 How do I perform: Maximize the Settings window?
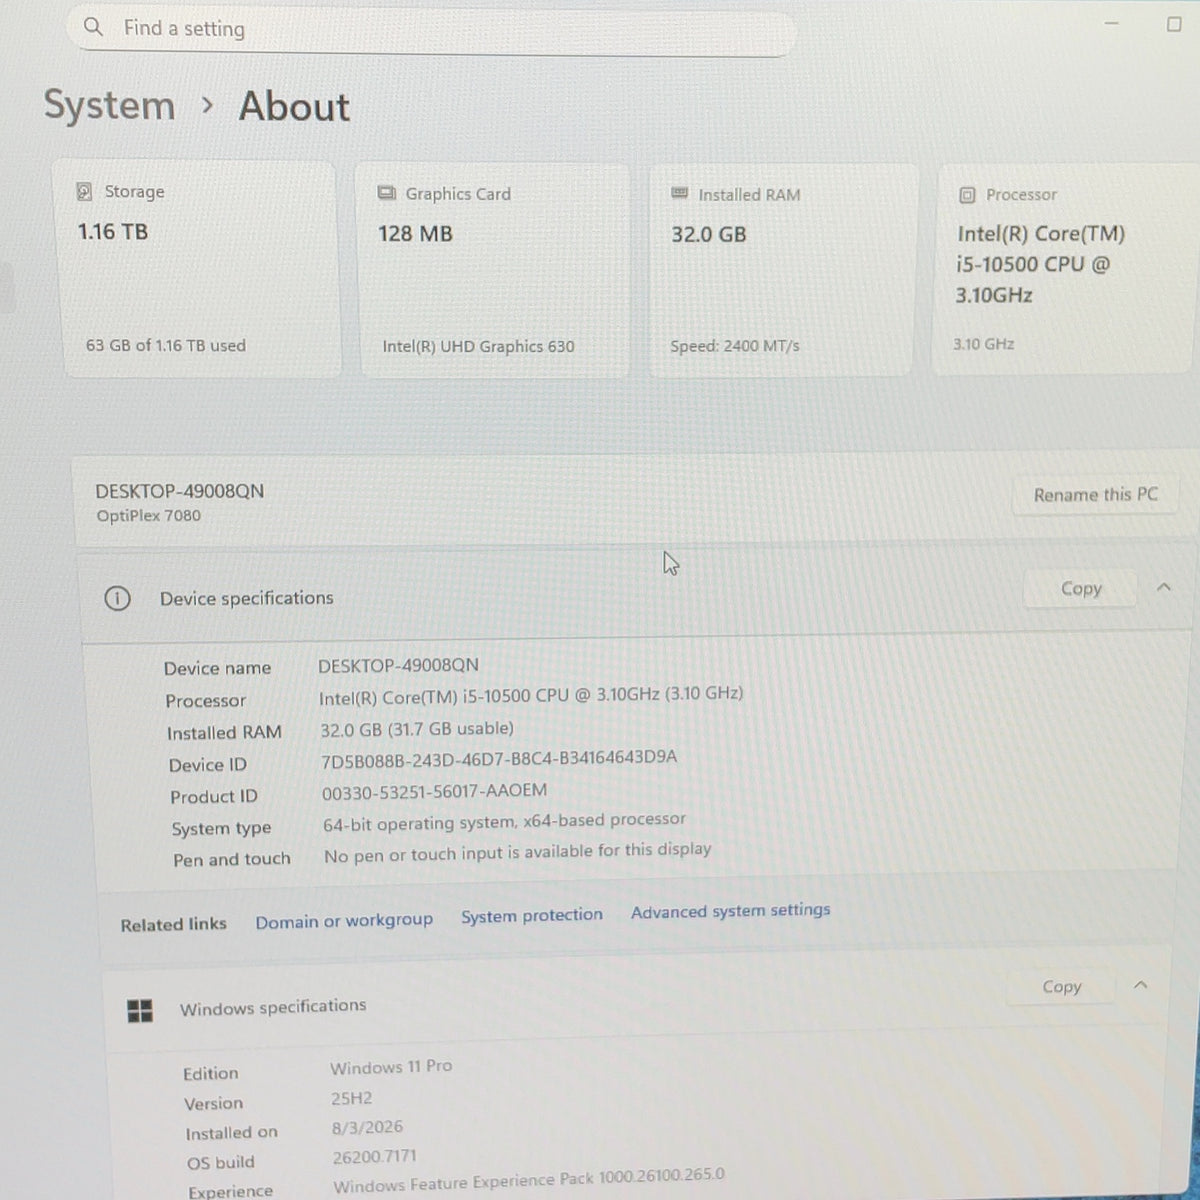1175,24
